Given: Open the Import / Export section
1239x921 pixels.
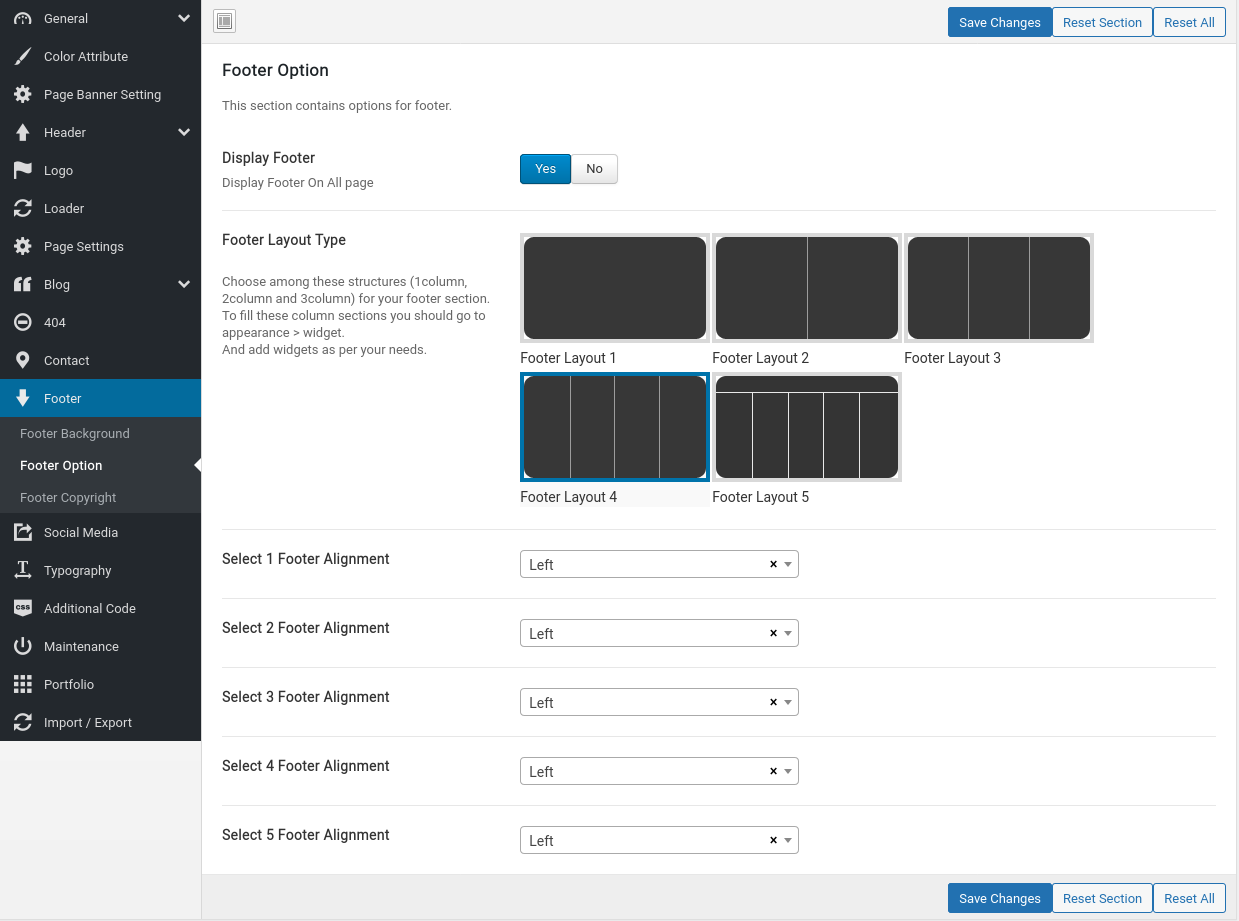Looking at the screenshot, I should tap(100, 722).
